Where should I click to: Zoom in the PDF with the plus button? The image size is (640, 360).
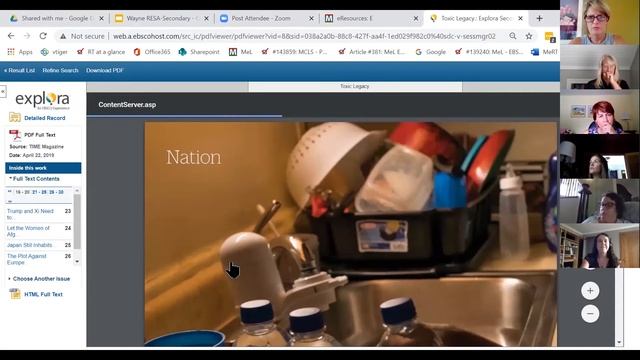(x=590, y=291)
